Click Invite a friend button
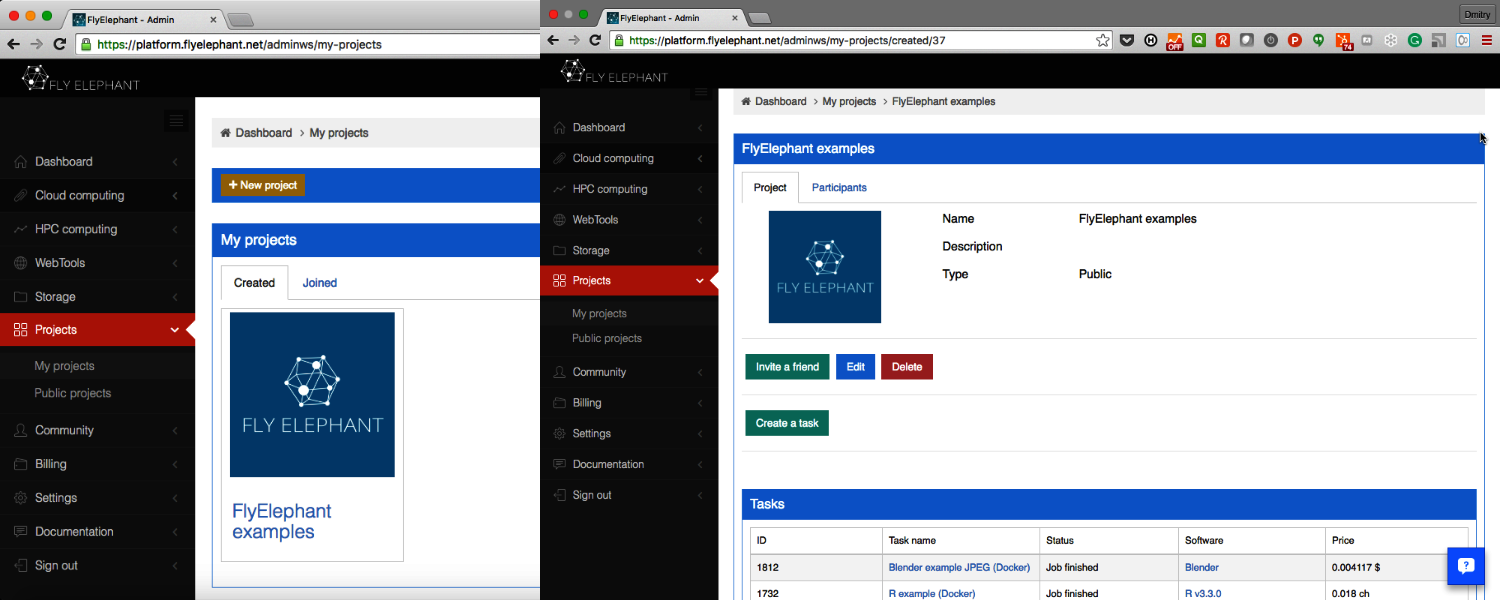This screenshot has height=600, width=1500. coord(787,367)
